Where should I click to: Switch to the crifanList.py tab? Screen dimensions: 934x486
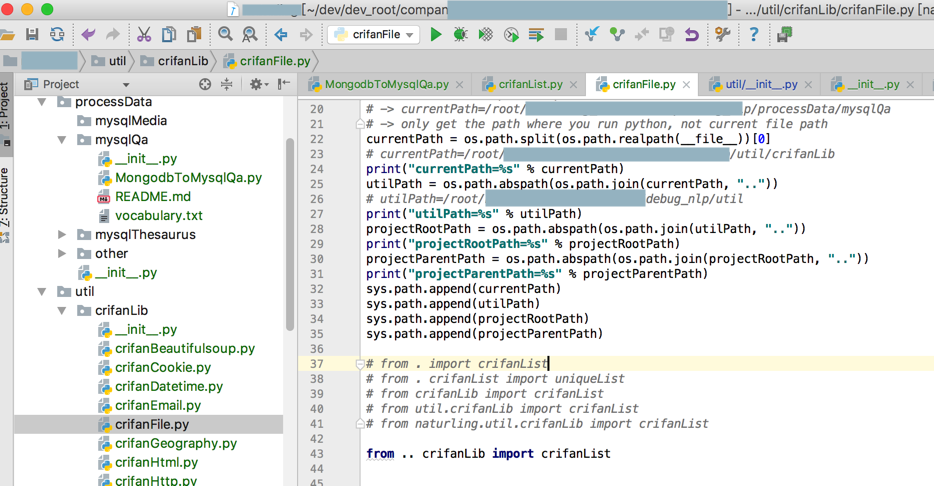tap(529, 85)
